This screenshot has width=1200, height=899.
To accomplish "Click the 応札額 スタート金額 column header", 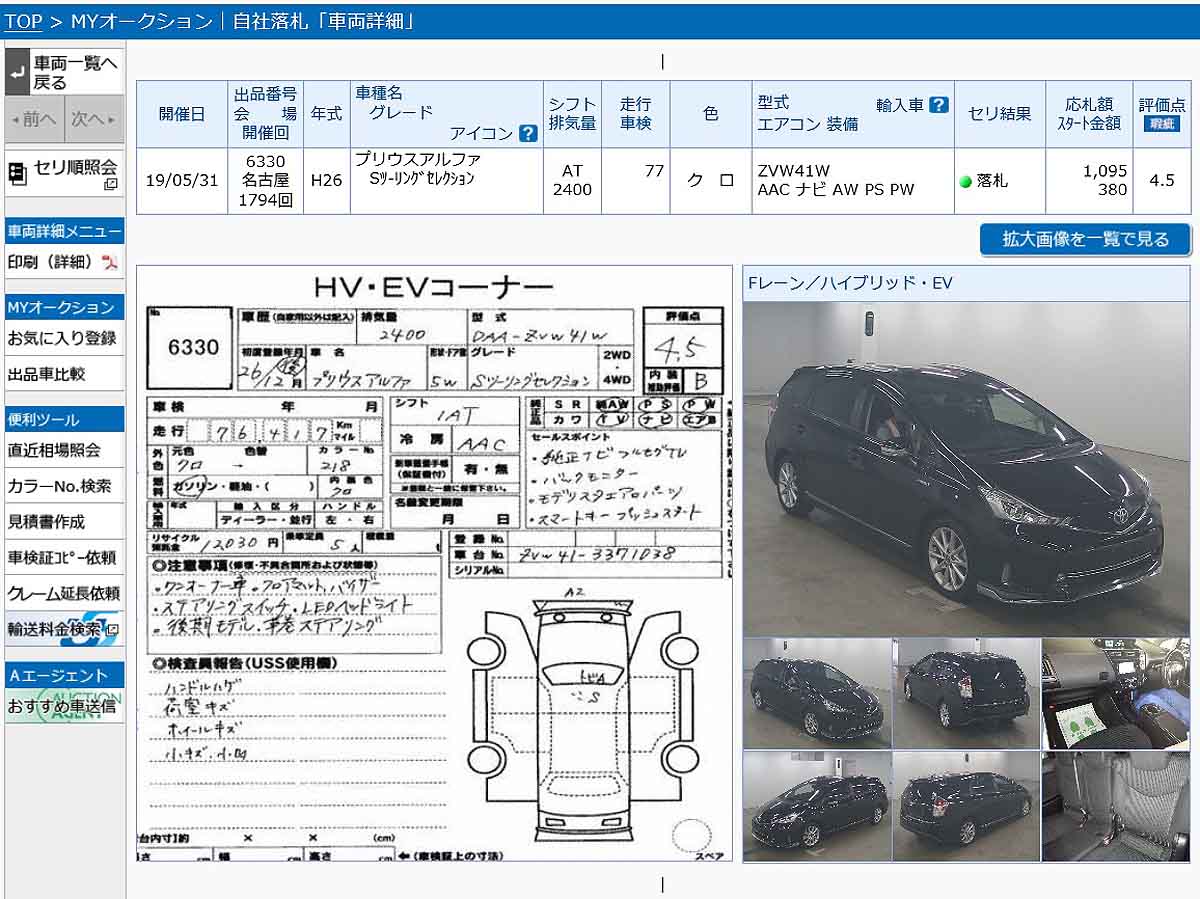I will point(1090,114).
